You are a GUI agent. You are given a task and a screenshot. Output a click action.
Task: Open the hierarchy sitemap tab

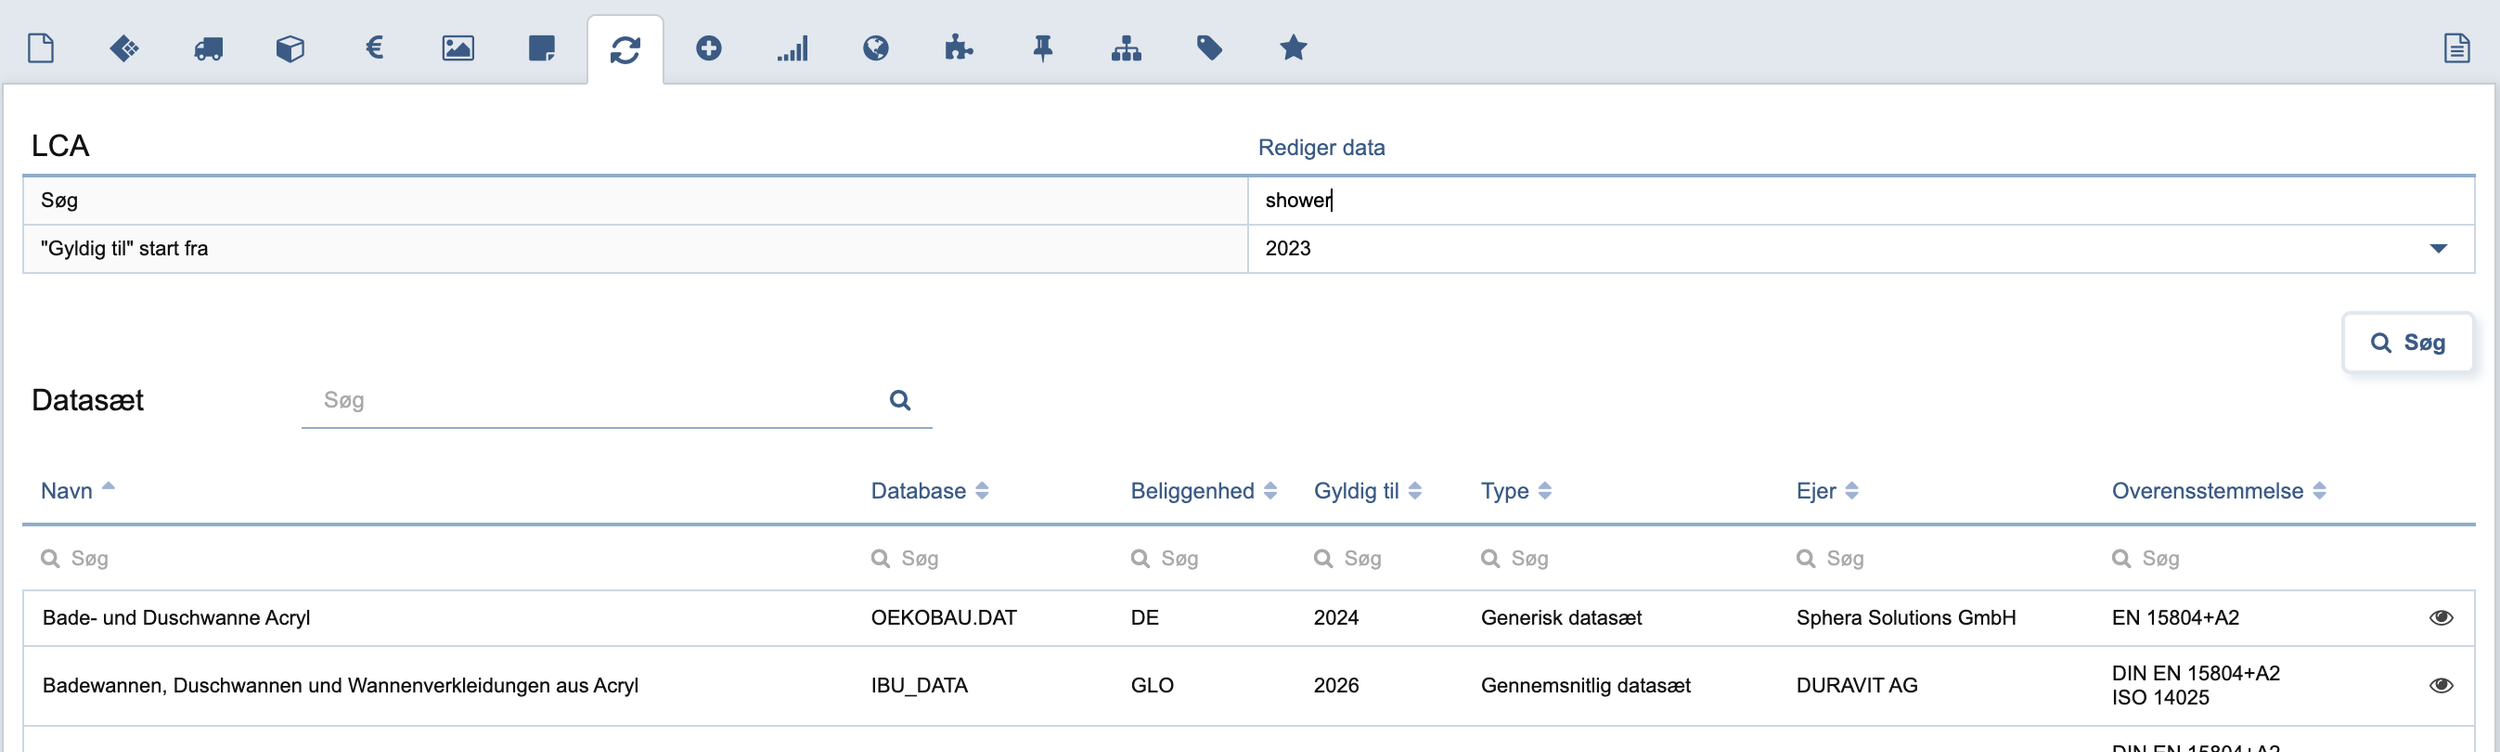pyautogui.click(x=1126, y=48)
